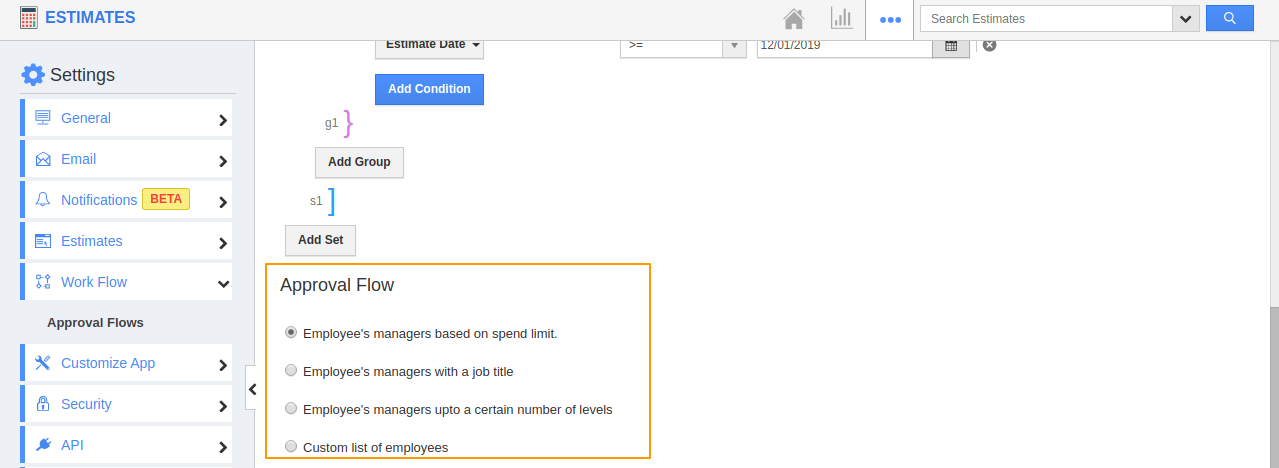The height and width of the screenshot is (468, 1279).
Task: Open the date picker calendar icon
Action: (951, 46)
